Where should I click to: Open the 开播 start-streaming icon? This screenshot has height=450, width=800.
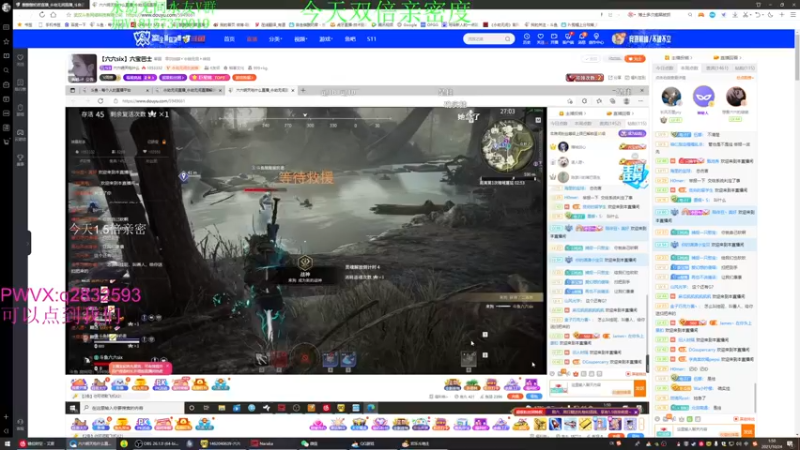(x=554, y=38)
